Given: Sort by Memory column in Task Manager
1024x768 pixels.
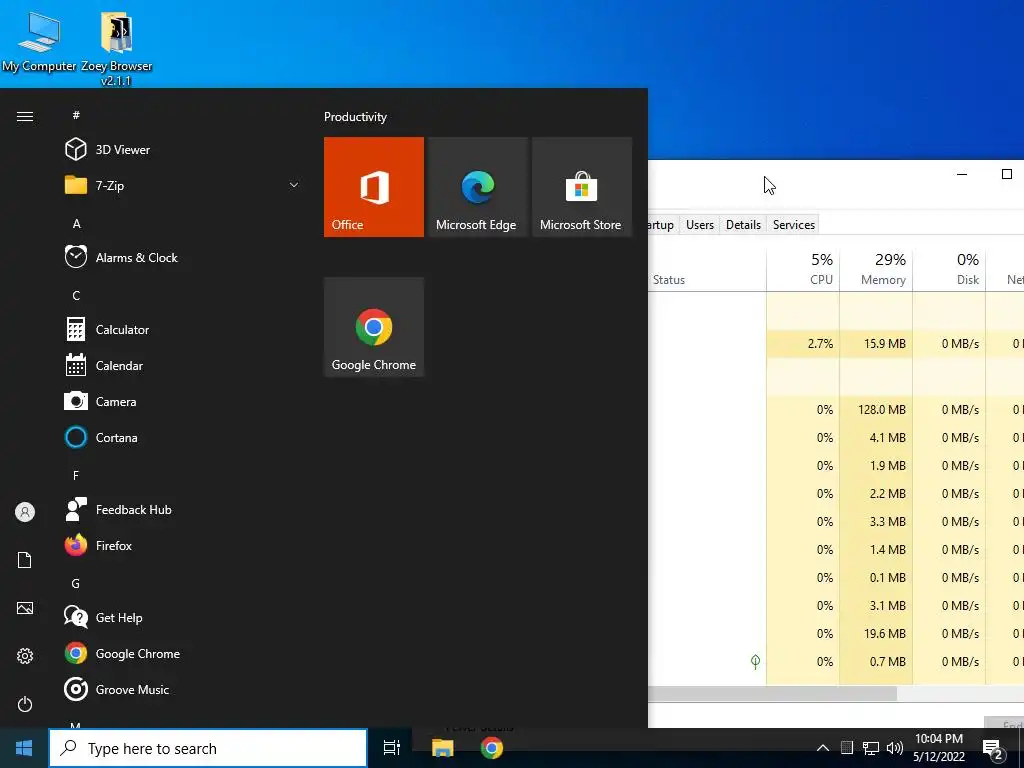Looking at the screenshot, I should [876, 270].
